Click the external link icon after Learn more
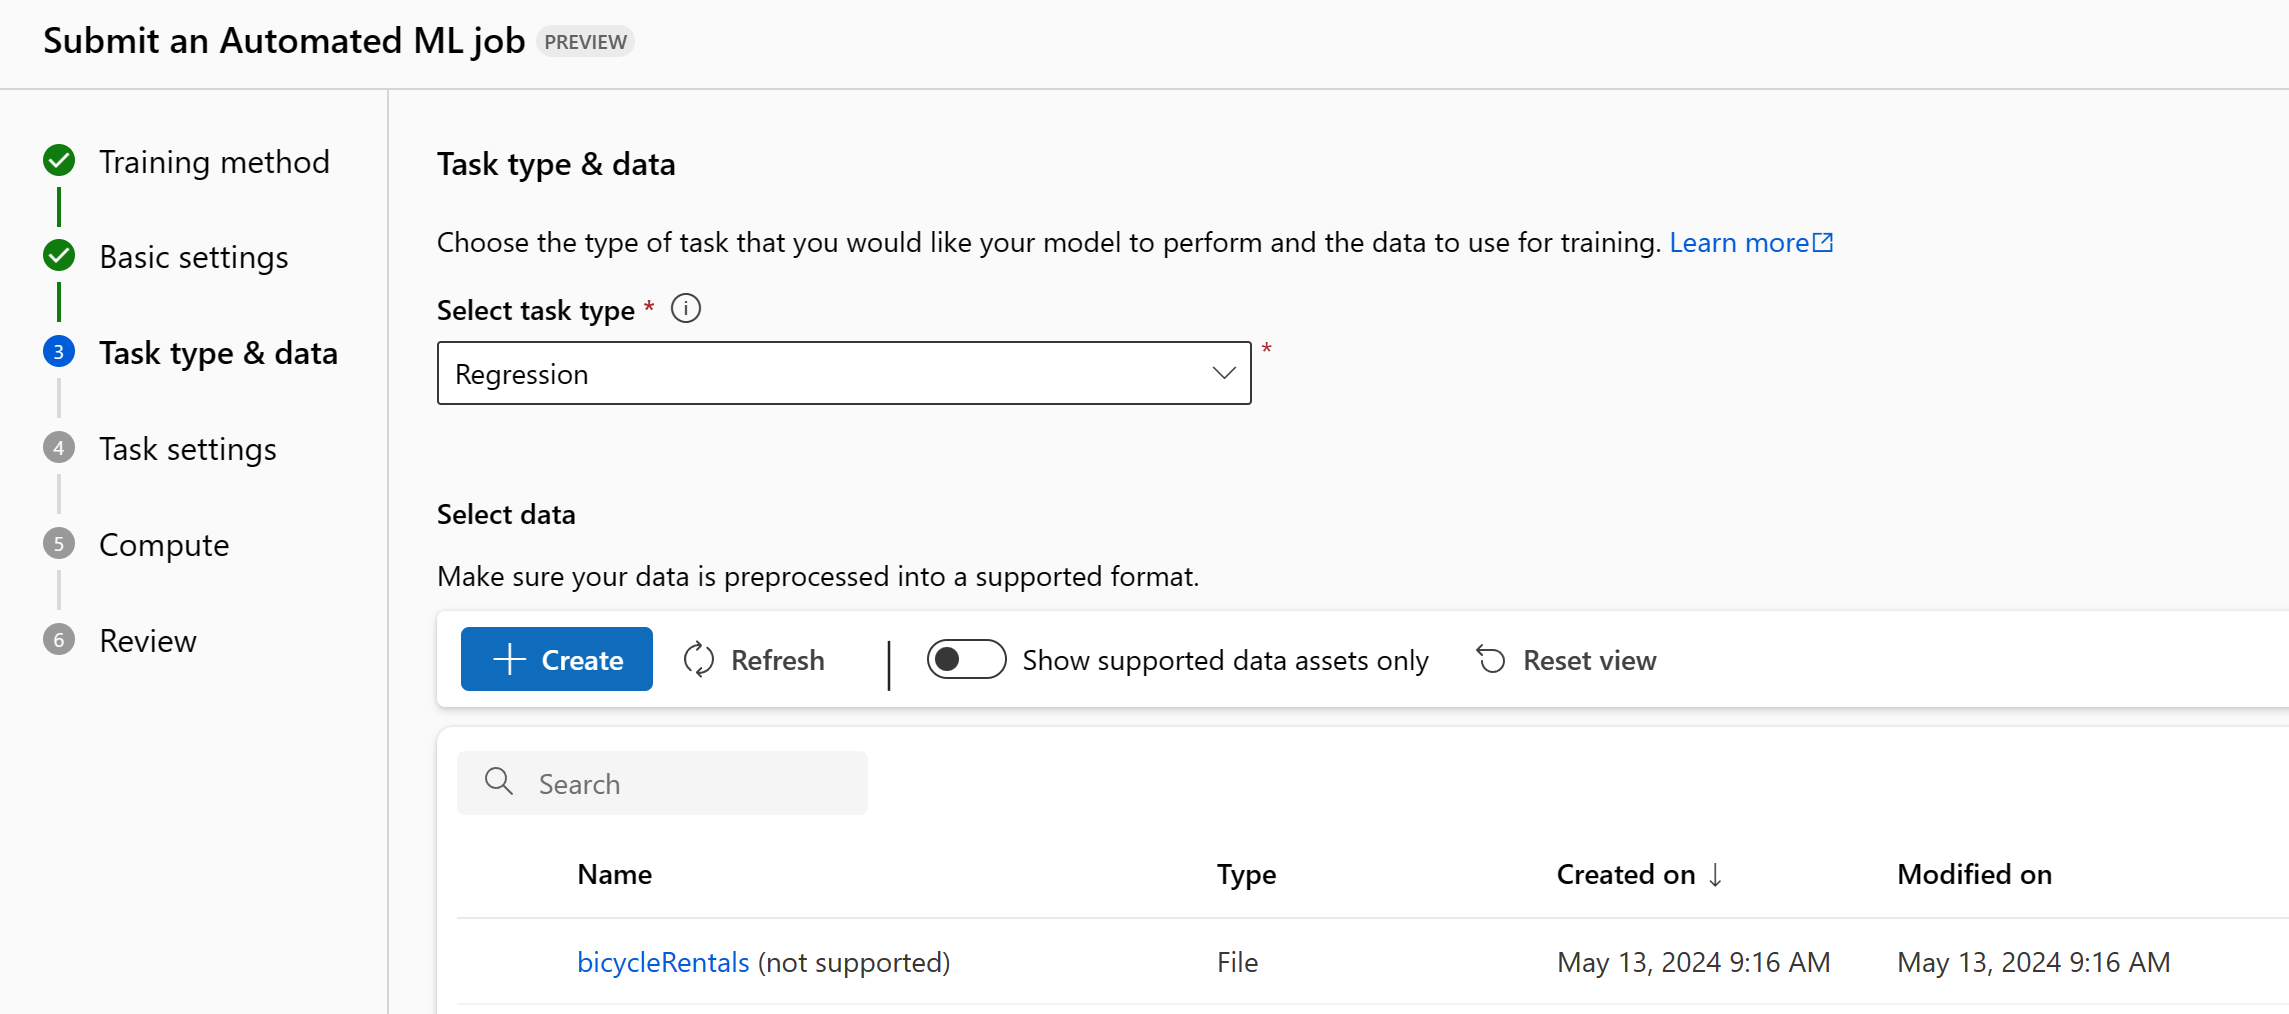The width and height of the screenshot is (2289, 1014). pos(1823,243)
